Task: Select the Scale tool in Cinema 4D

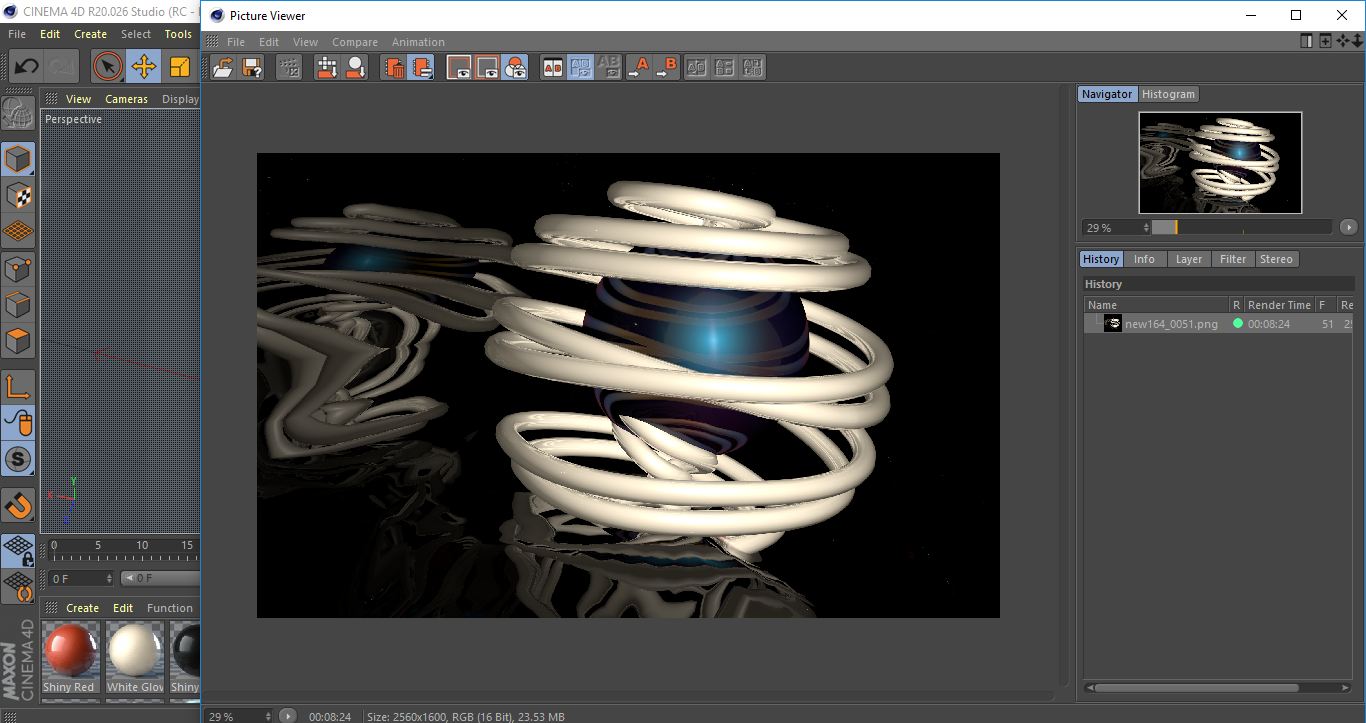Action: click(x=180, y=67)
